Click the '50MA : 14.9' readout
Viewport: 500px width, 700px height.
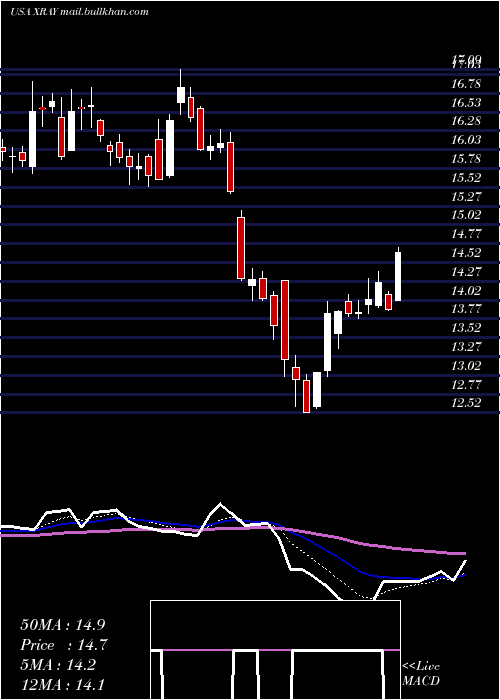click(x=62, y=625)
